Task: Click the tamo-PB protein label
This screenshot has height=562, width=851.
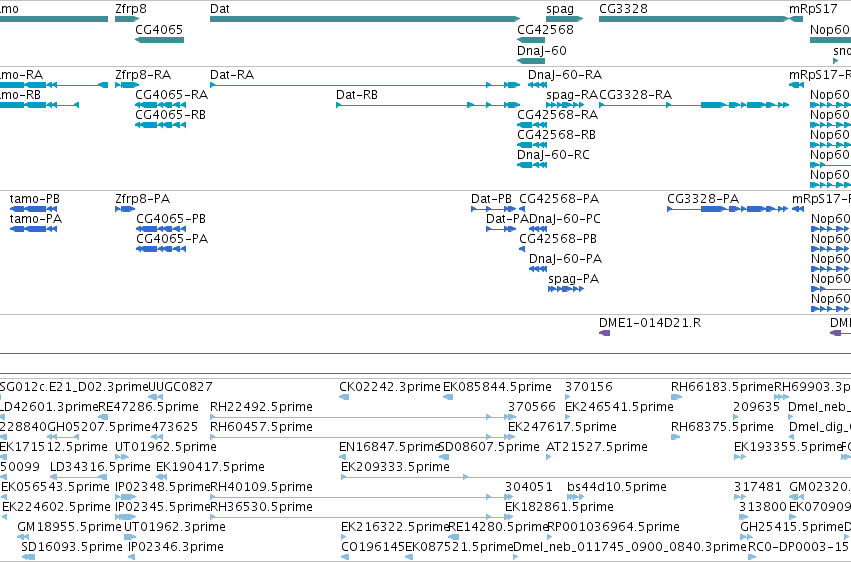Action: point(35,199)
